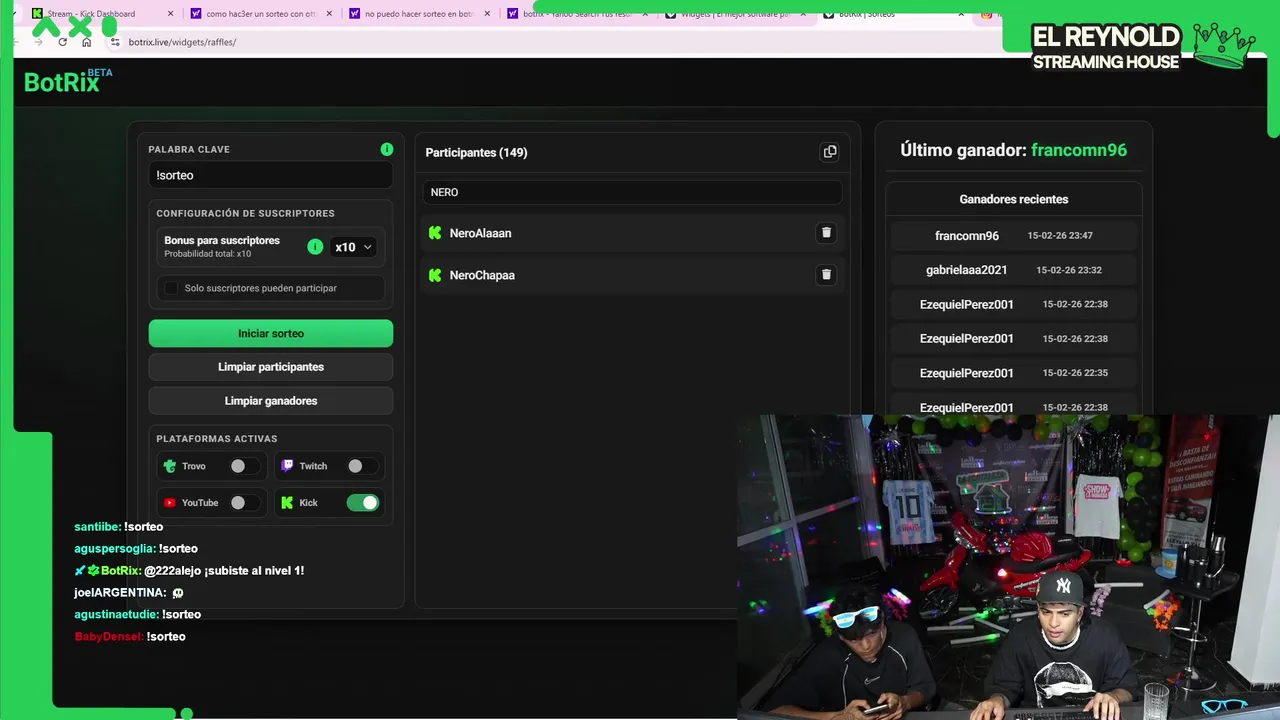This screenshot has width=1280, height=720.
Task: Click the Trovo platform icon
Action: 170,466
